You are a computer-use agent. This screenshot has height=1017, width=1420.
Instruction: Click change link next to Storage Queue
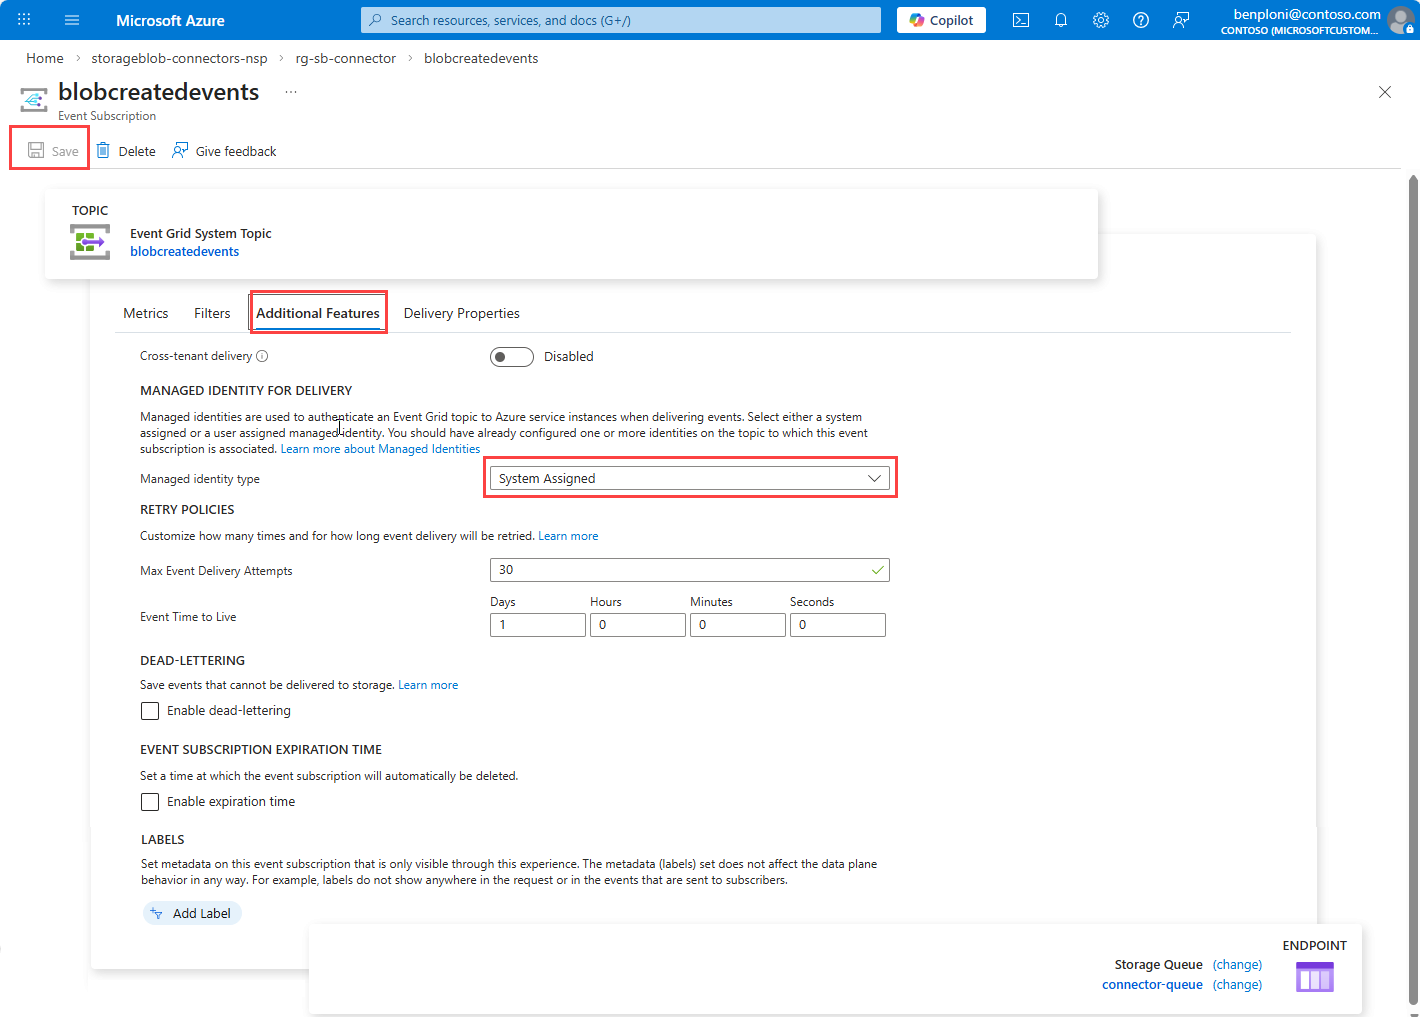pos(1238,965)
